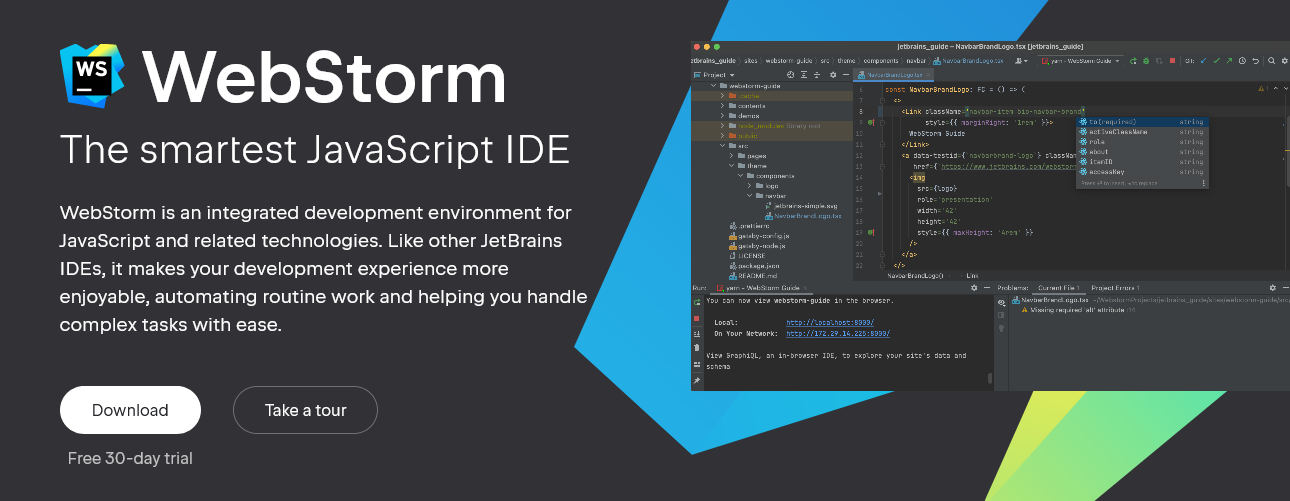Click the Rerun icon in Run tool window
This screenshot has height=501, width=1290.
click(697, 302)
